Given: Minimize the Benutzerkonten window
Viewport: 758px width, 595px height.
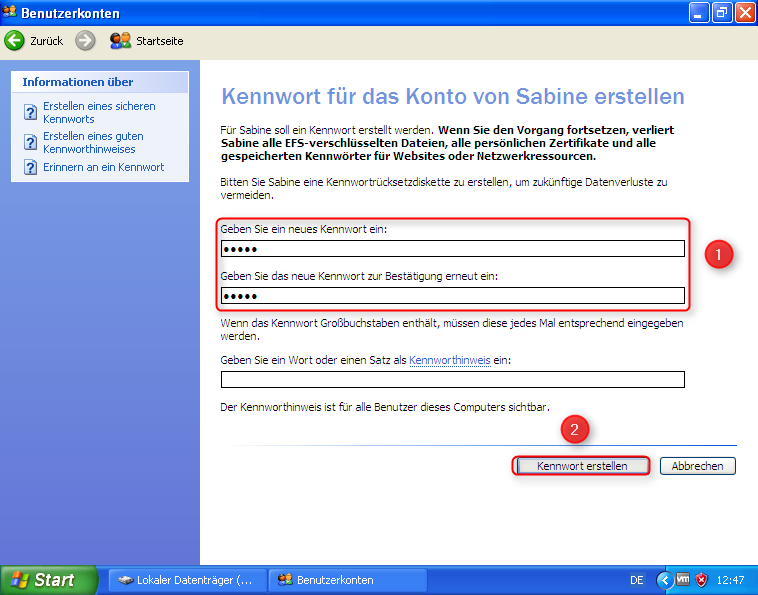Looking at the screenshot, I should point(699,13).
